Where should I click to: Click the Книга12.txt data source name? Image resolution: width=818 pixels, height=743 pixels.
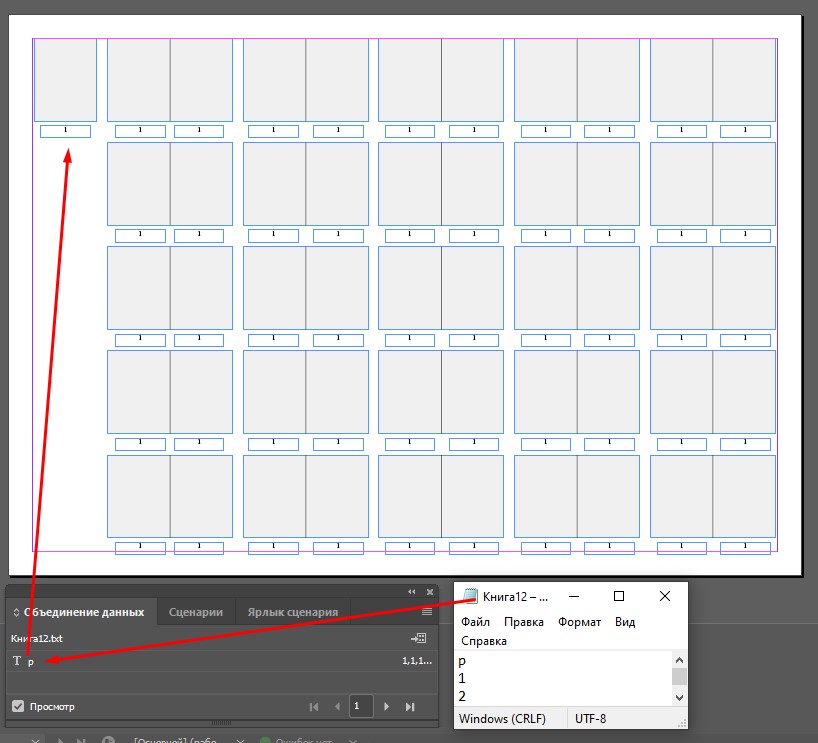37,638
